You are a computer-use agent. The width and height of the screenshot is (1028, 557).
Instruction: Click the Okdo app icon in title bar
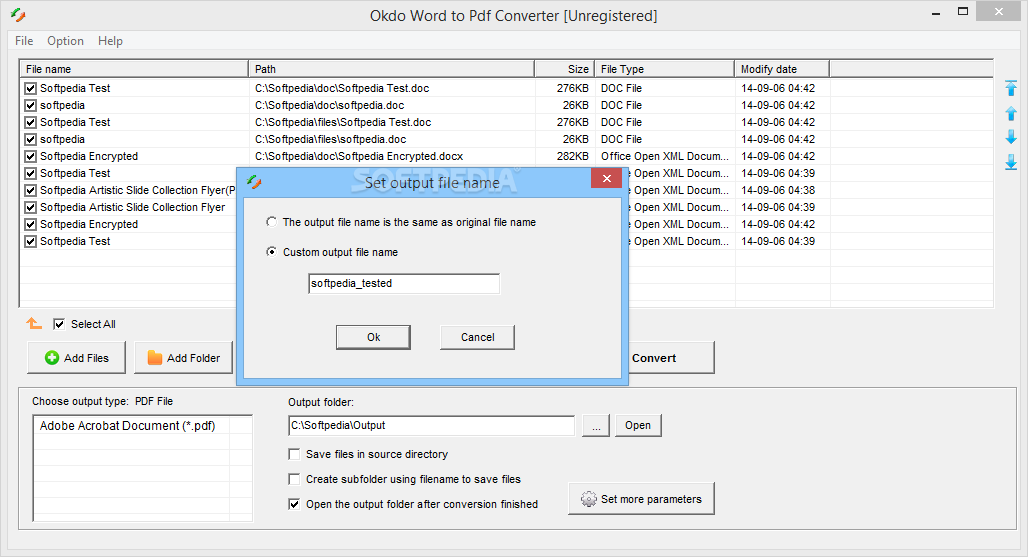[18, 15]
